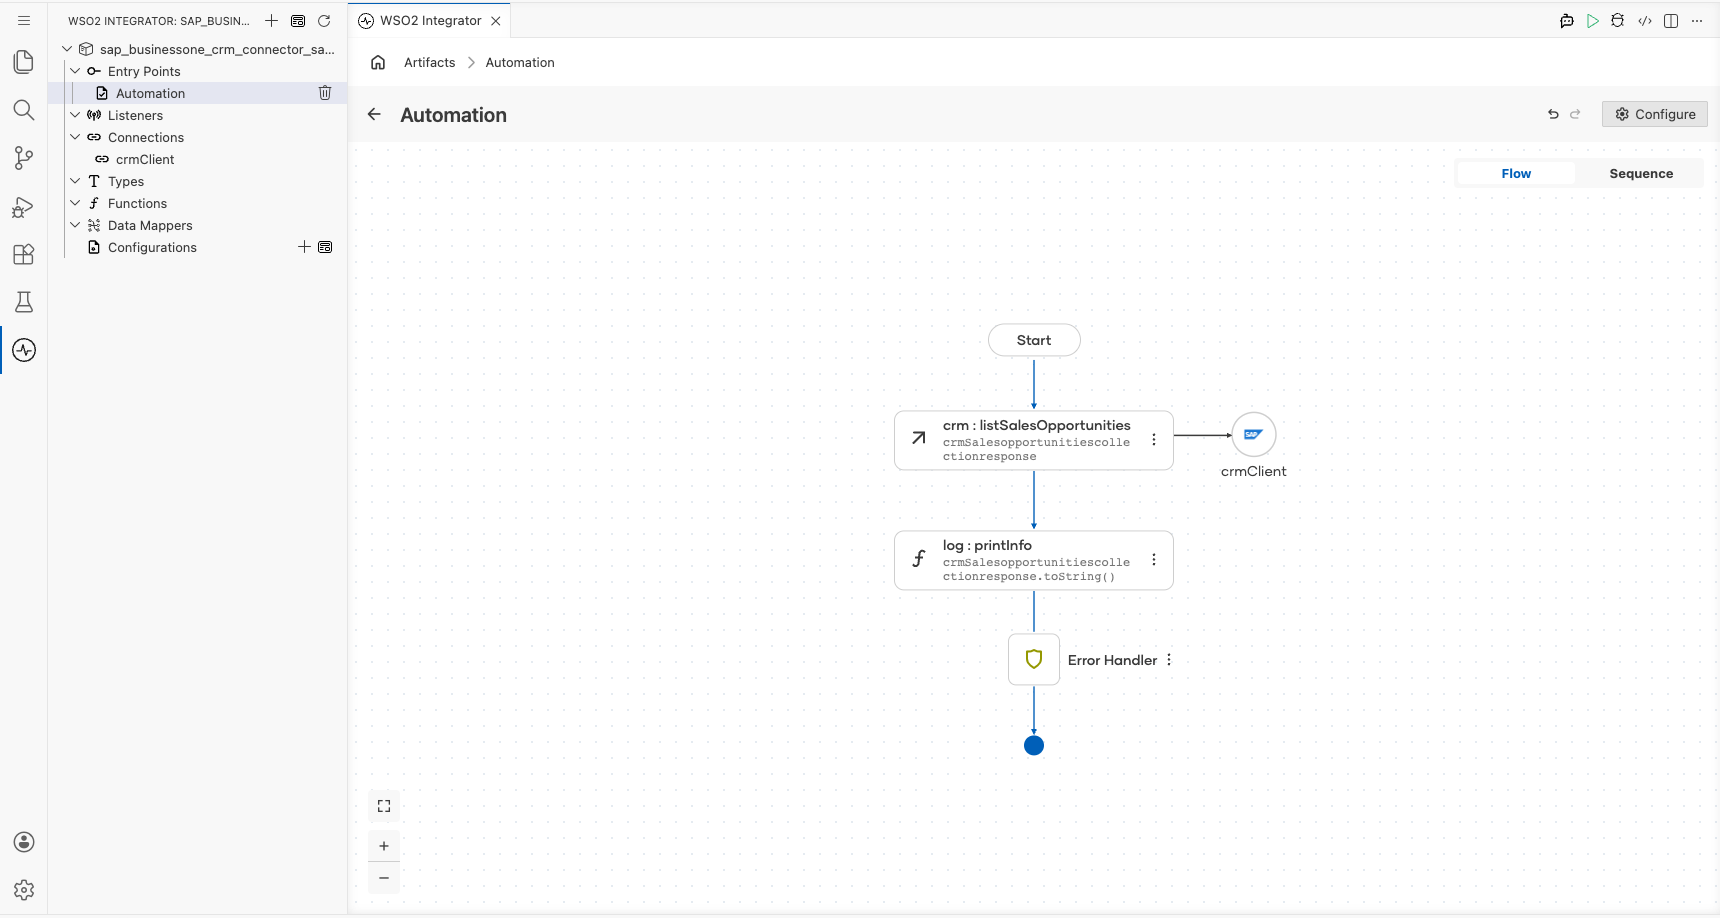1720x918 pixels.
Task: Open the Explorer view in activity bar
Action: coord(24,62)
